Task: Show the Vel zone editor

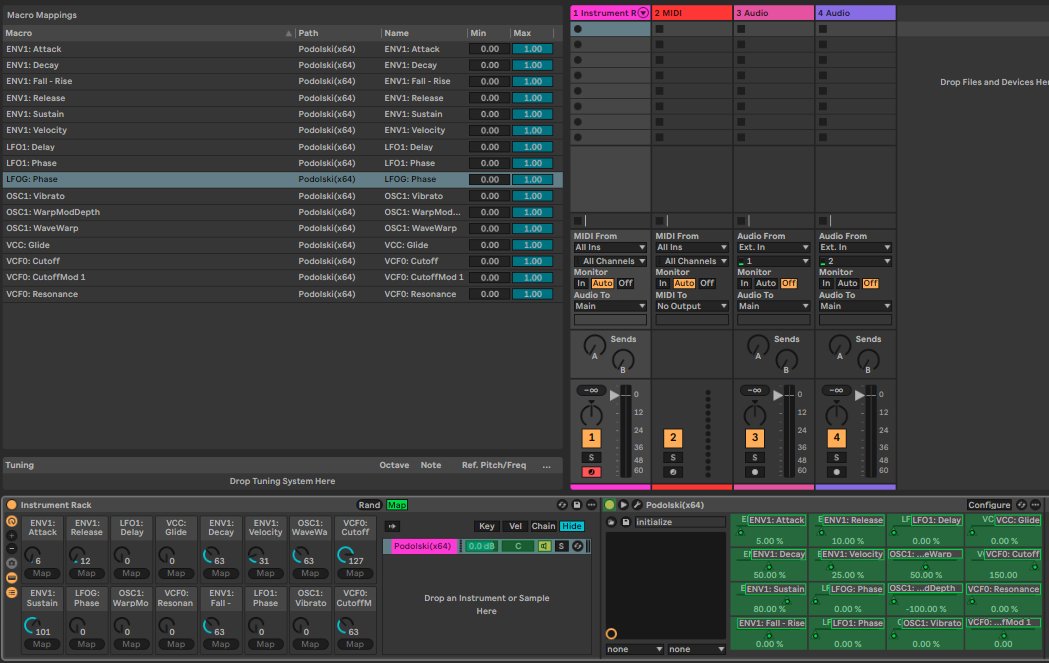Action: (x=515, y=527)
